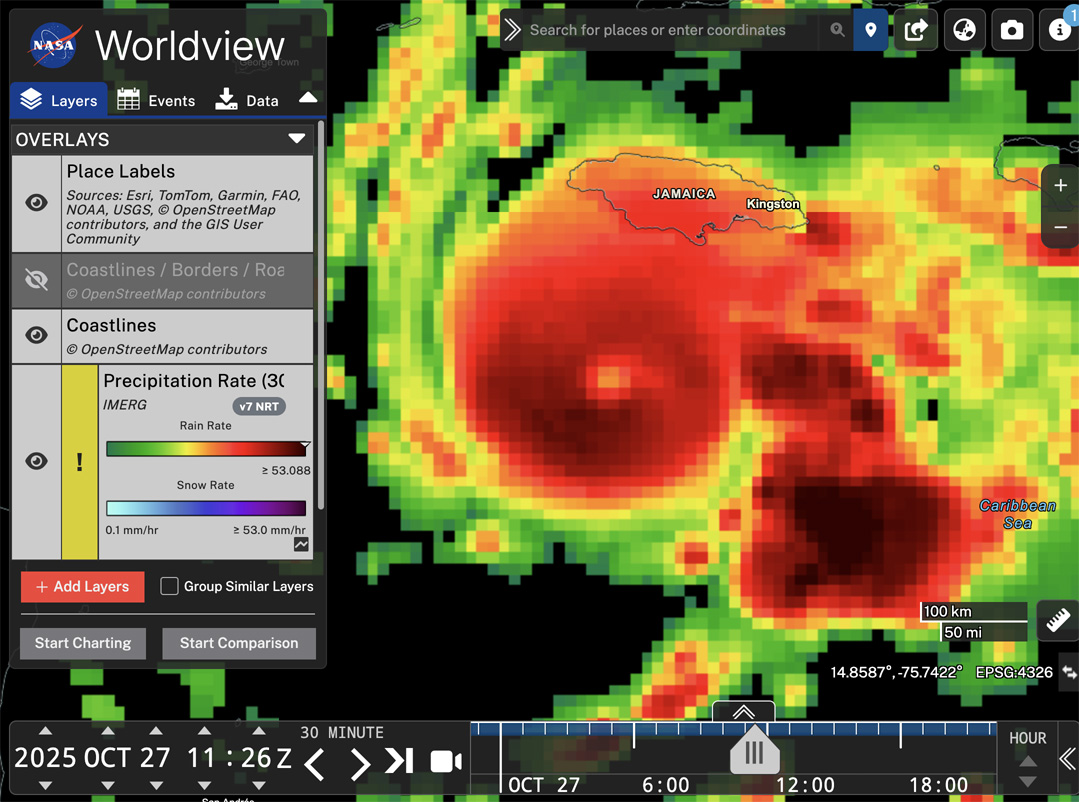Click the place search input field
The height and width of the screenshot is (802, 1079).
click(x=670, y=30)
